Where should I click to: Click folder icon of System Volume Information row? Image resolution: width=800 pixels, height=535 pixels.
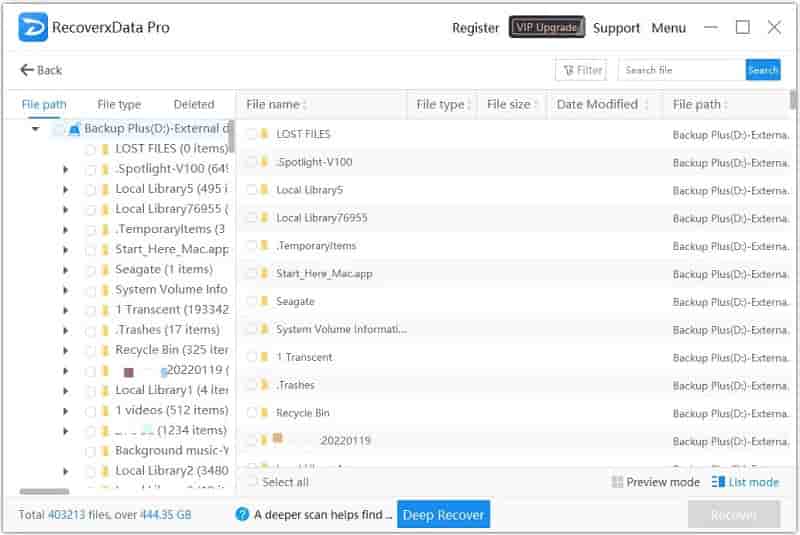click(x=264, y=329)
